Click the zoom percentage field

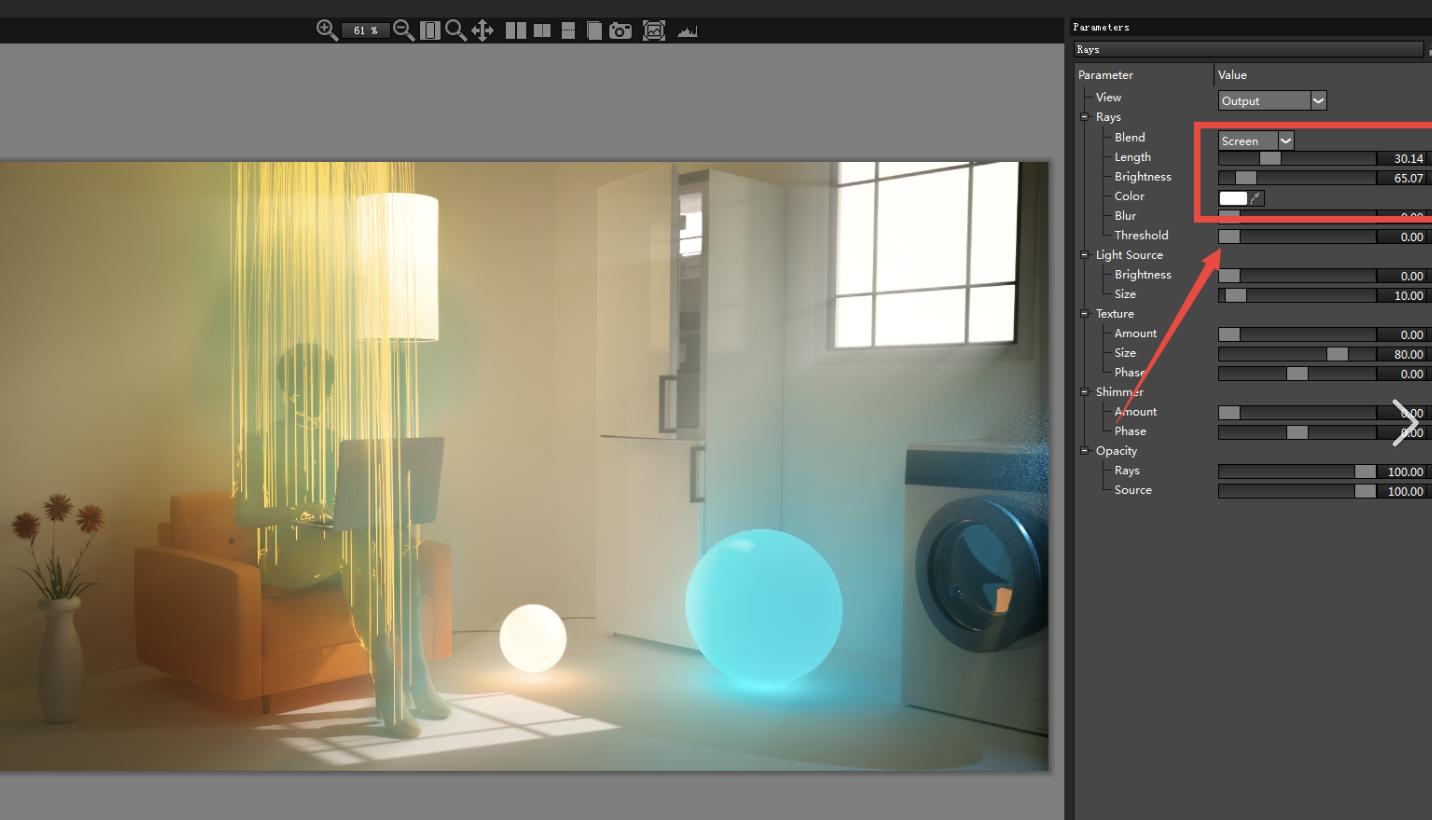tap(365, 31)
